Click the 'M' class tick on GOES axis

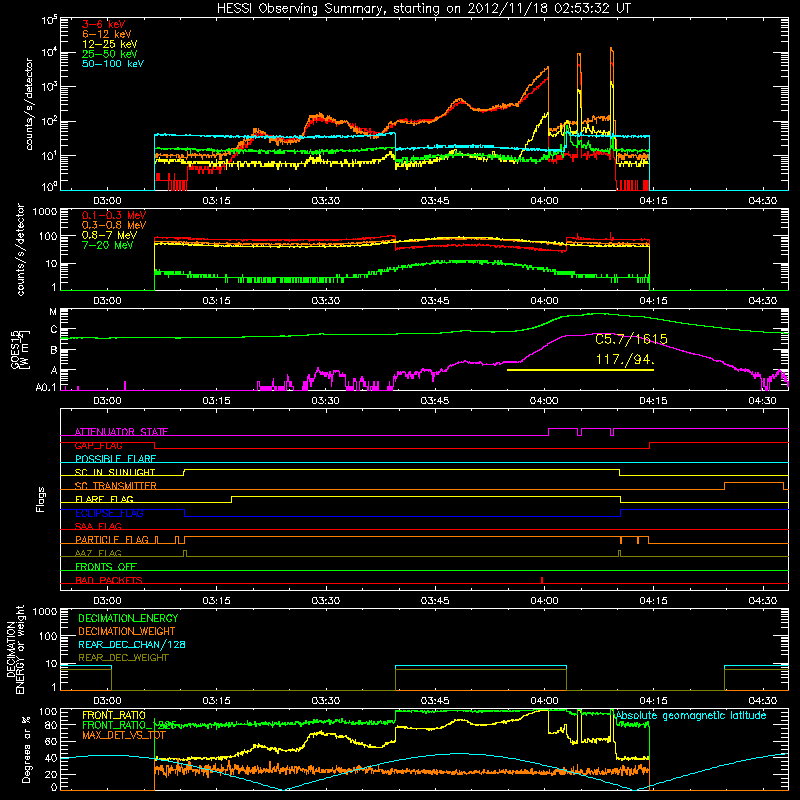[53, 312]
